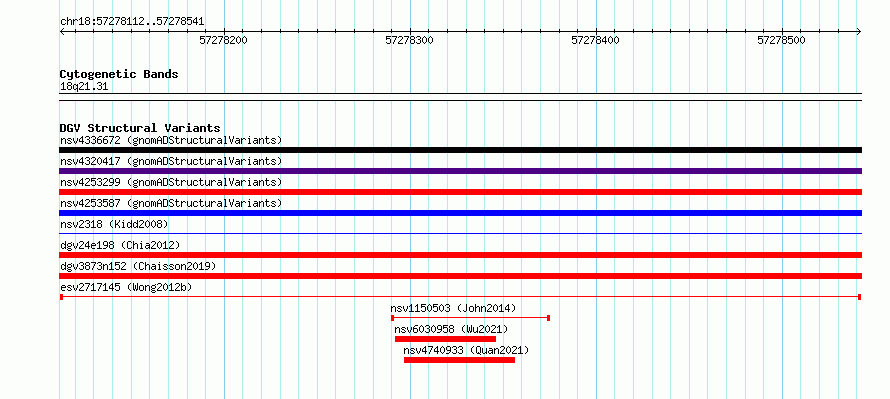Open variant label nsv4320417 (gnomADStructuralVariants)
The height and width of the screenshot is (399, 890).
tap(171, 161)
